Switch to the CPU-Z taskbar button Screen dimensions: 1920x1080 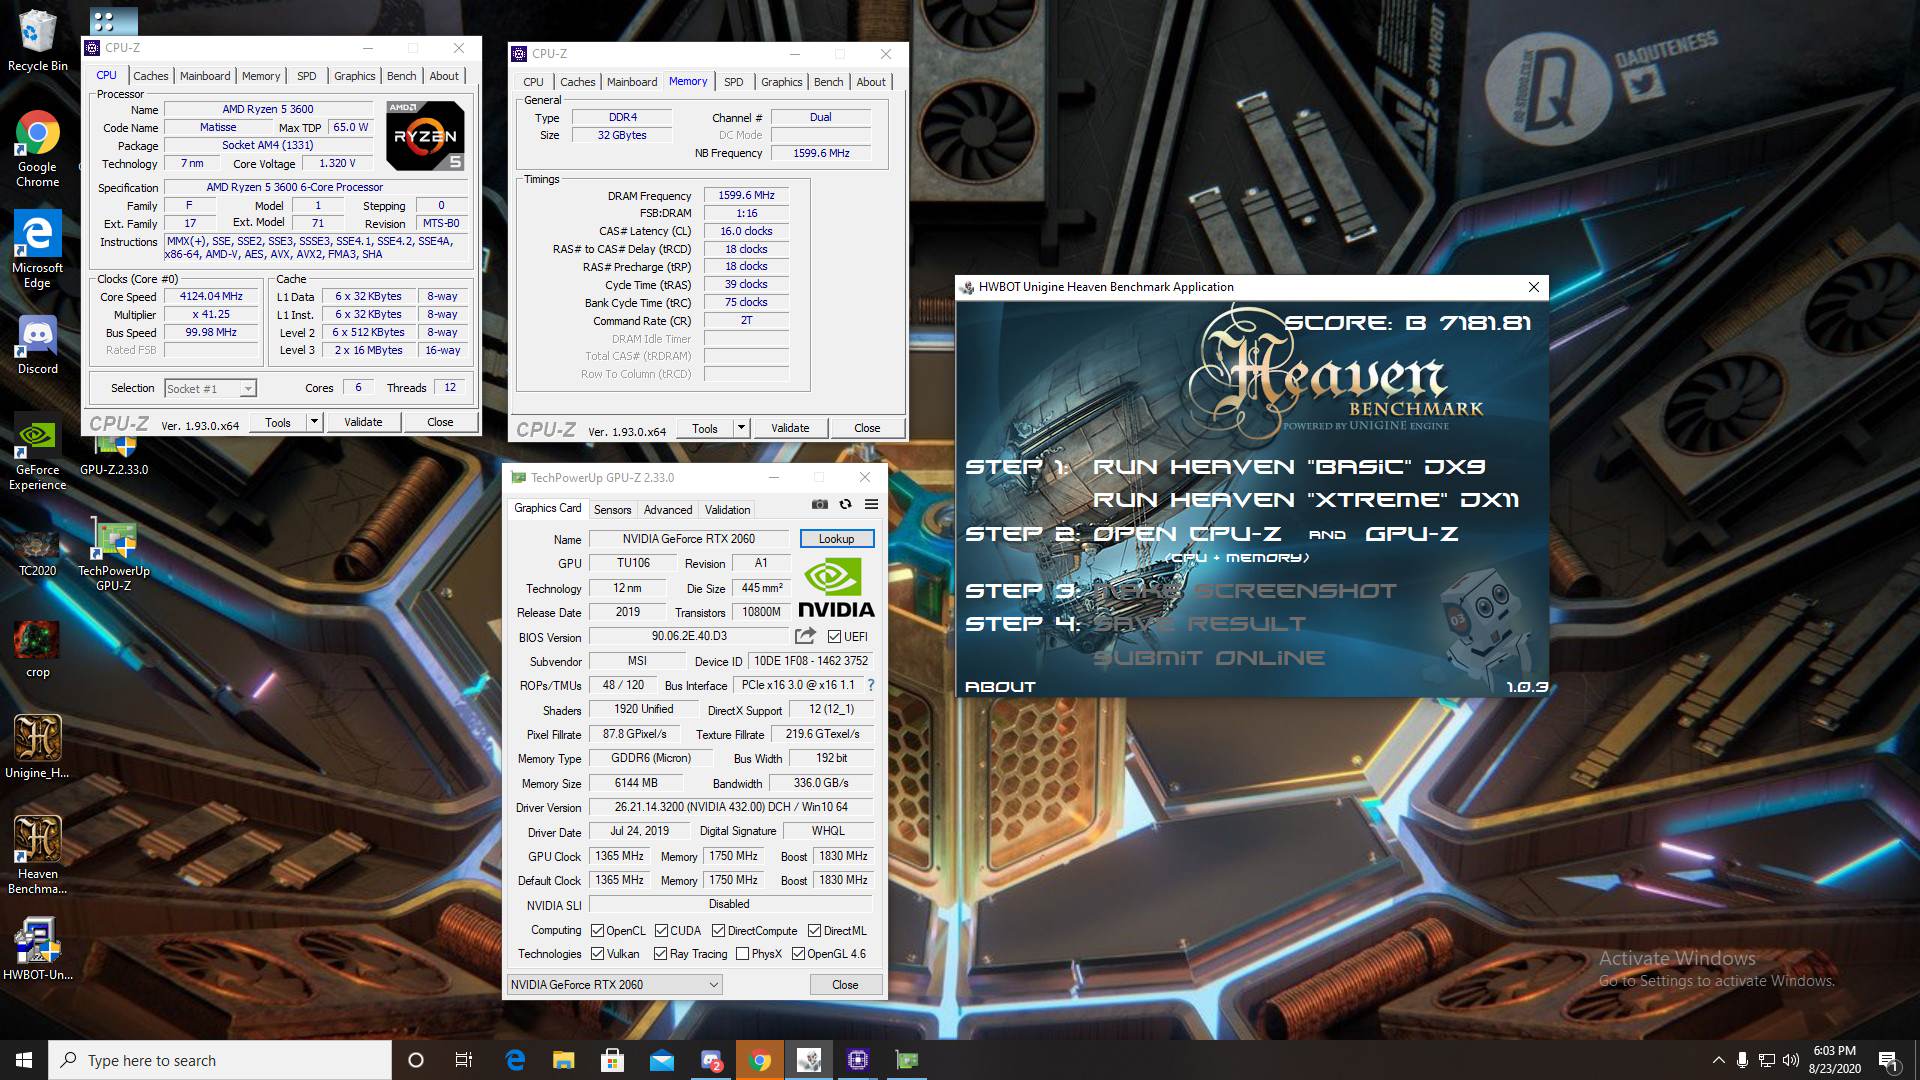858,1060
